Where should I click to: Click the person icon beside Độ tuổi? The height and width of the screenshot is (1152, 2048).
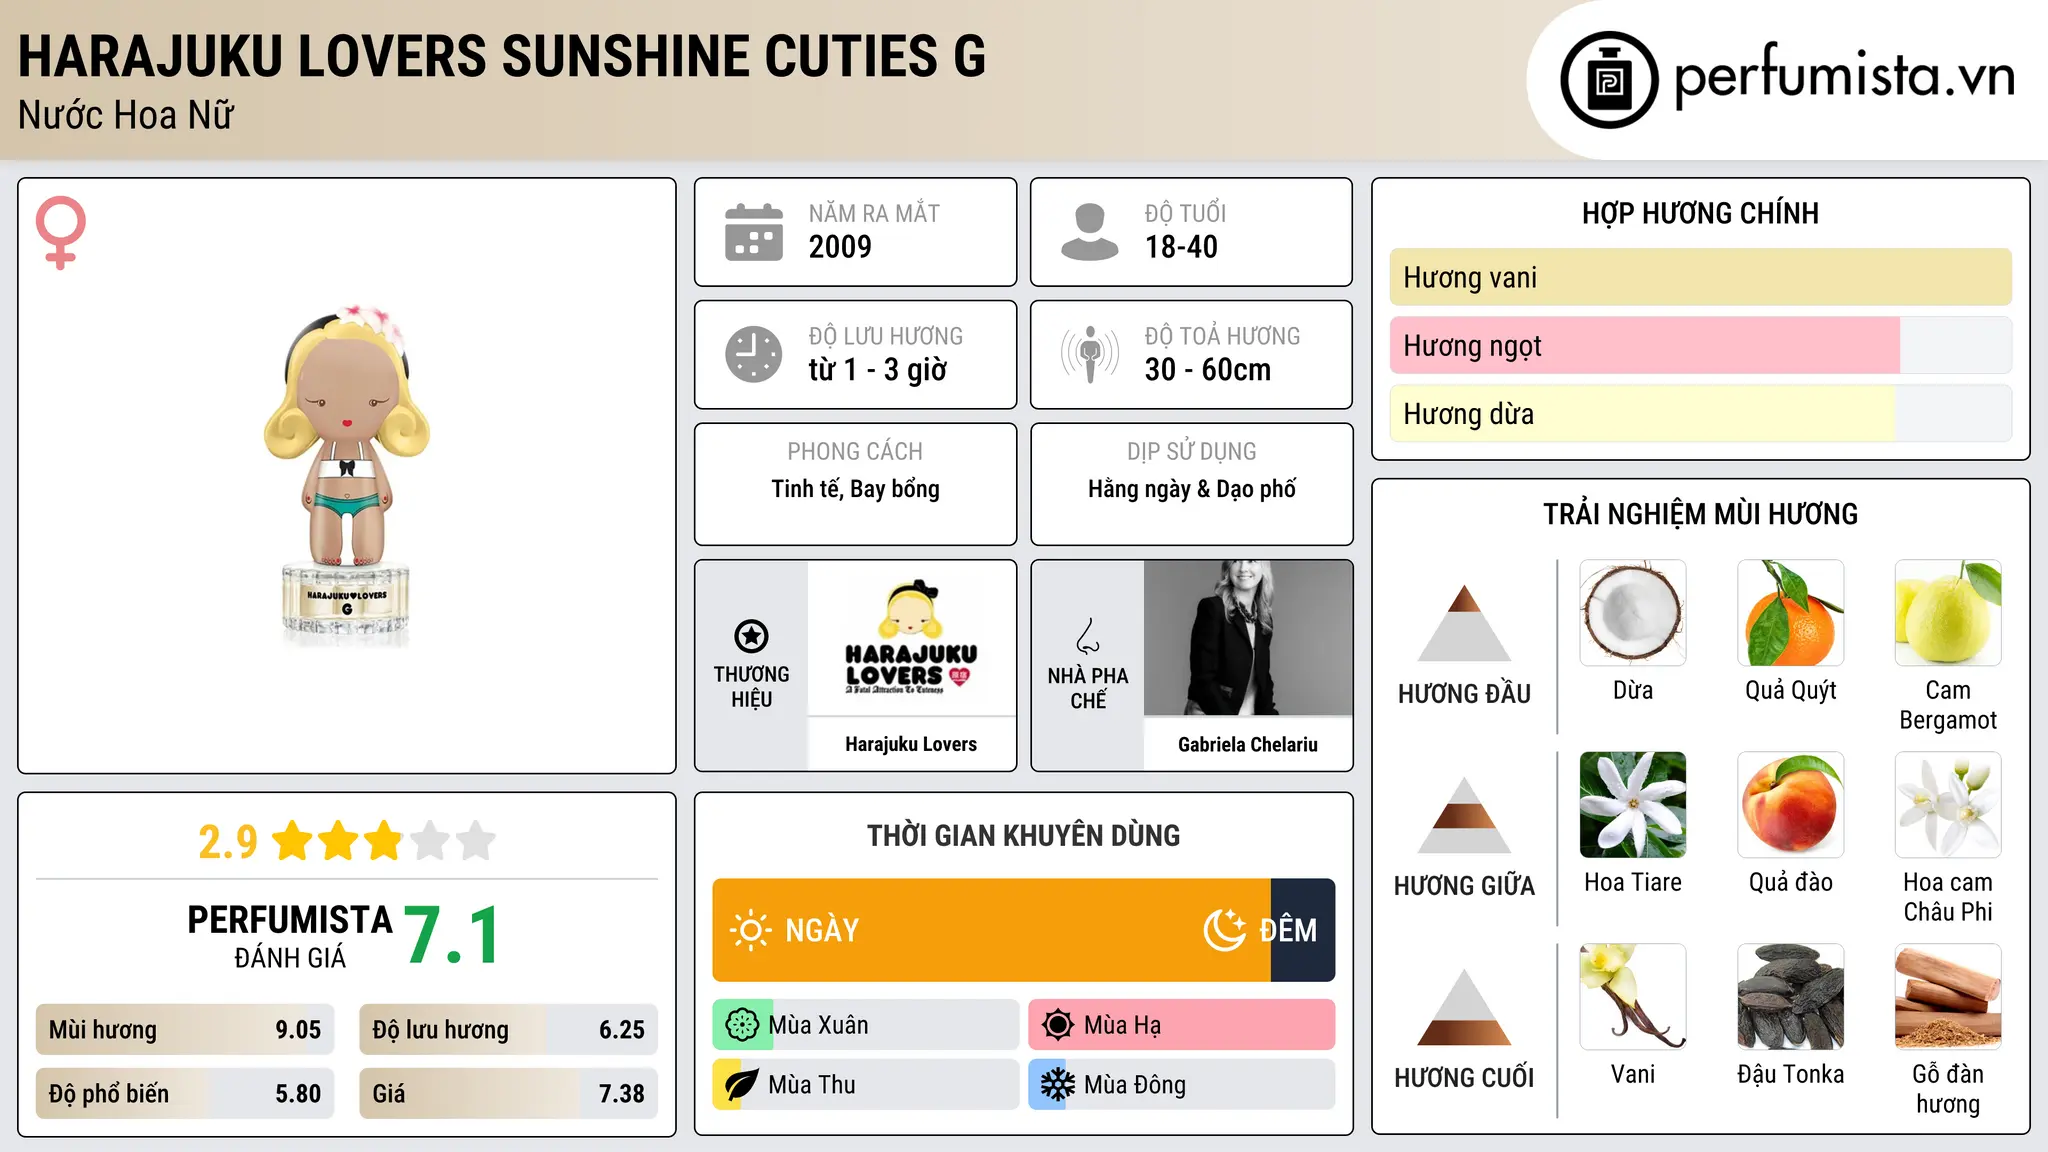pos(1089,232)
